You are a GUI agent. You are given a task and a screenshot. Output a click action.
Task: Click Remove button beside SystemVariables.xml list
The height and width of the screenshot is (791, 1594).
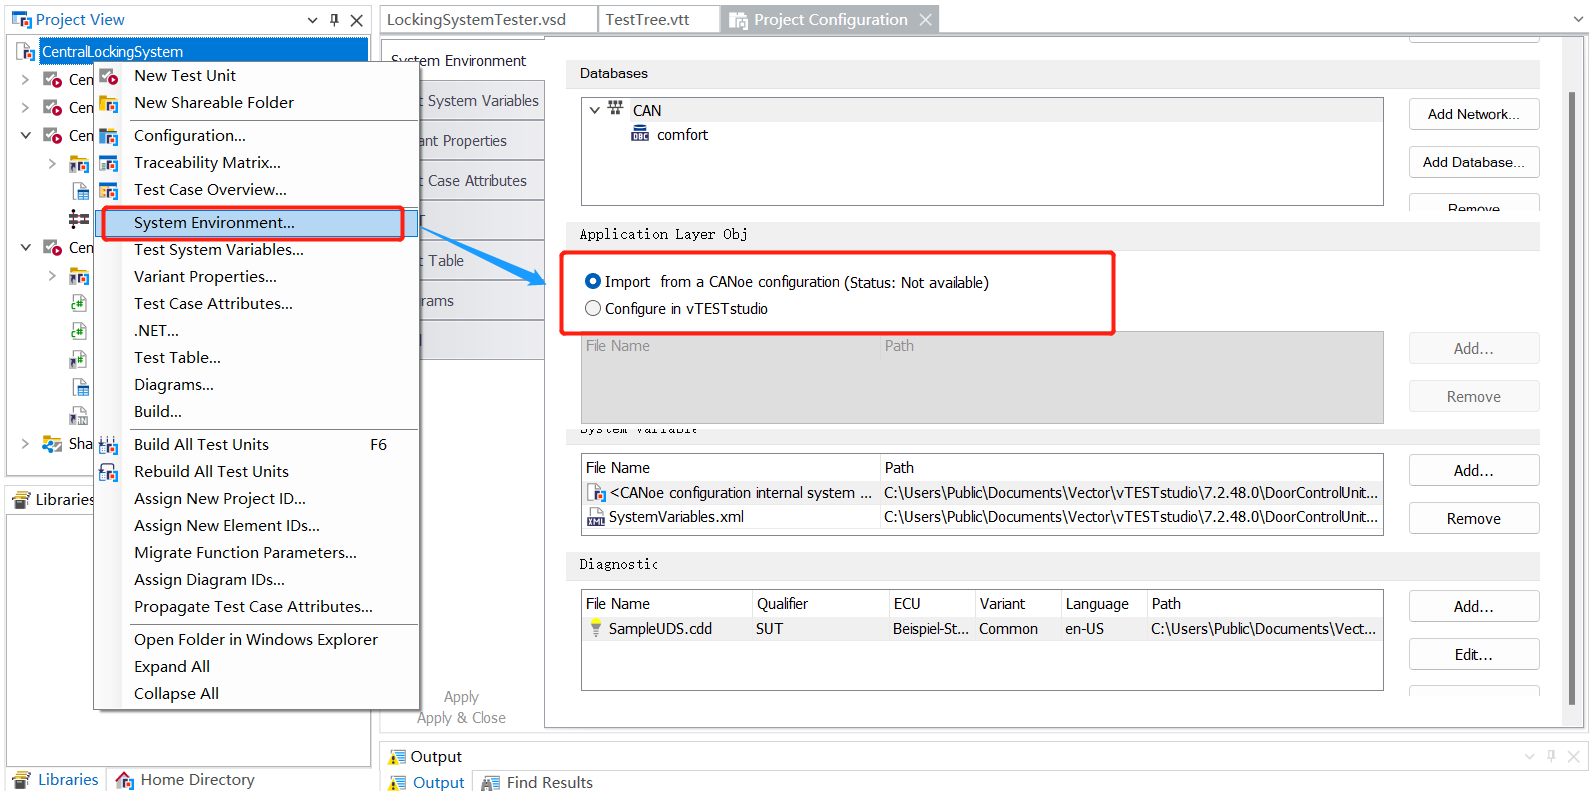tap(1473, 518)
